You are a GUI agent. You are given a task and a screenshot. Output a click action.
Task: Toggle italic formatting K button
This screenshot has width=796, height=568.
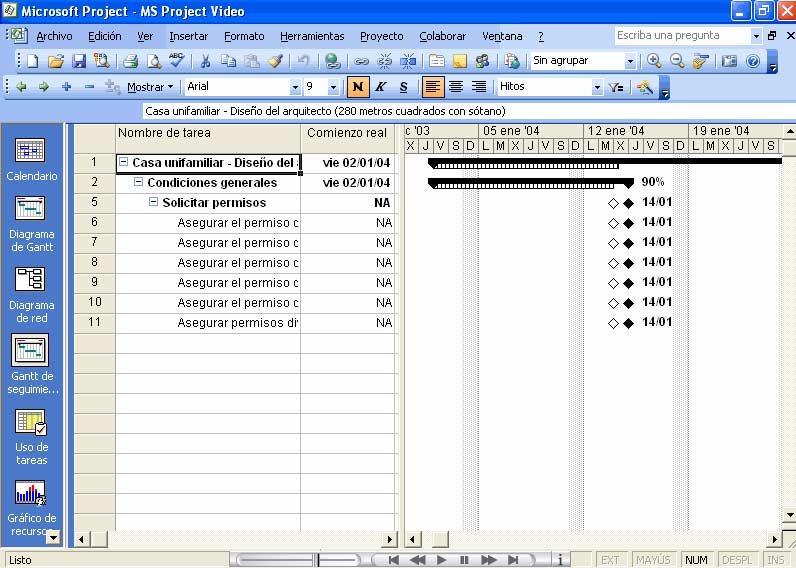[x=381, y=87]
